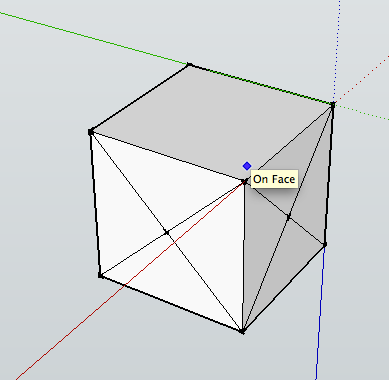Viewport: 389px width, 380px height.
Task: Click the rear top vertex on green axis
Action: [189, 64]
